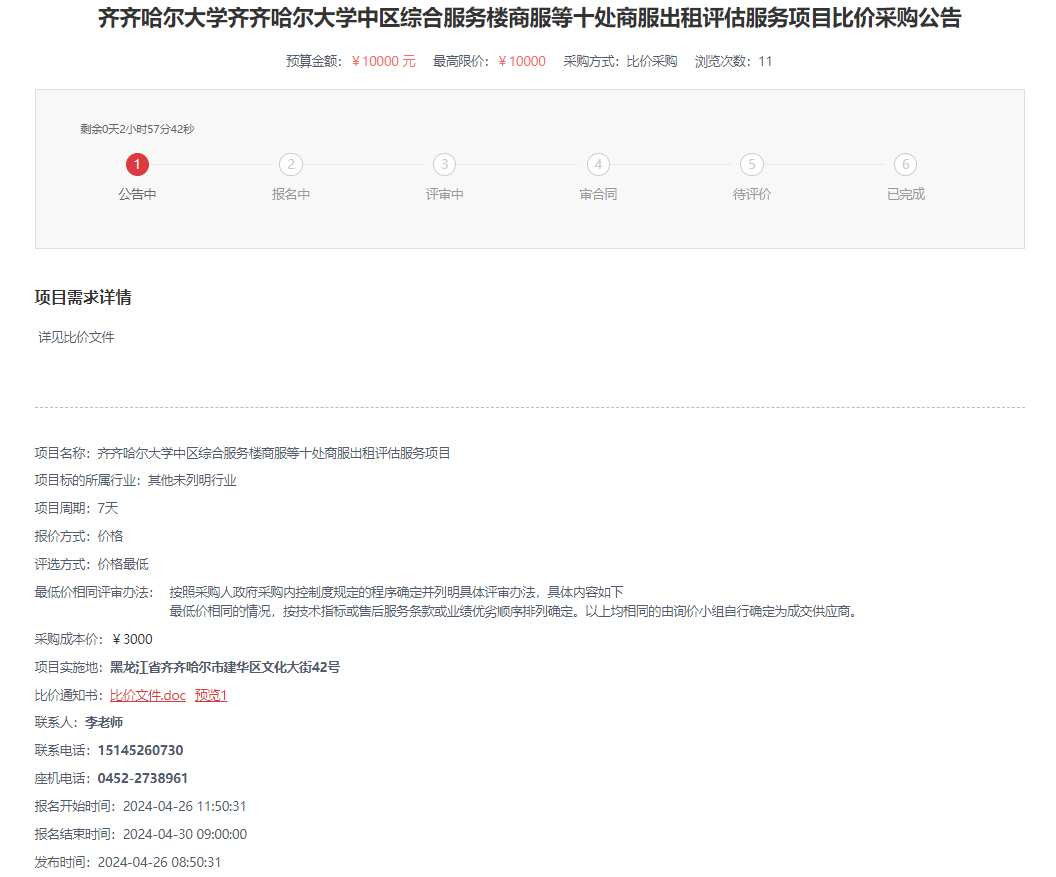Click the step 6 circle for 已完成
The width and height of the screenshot is (1056, 877).
click(x=905, y=165)
